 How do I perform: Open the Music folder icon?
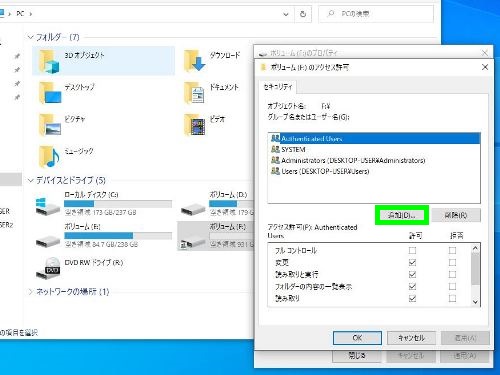49,156
